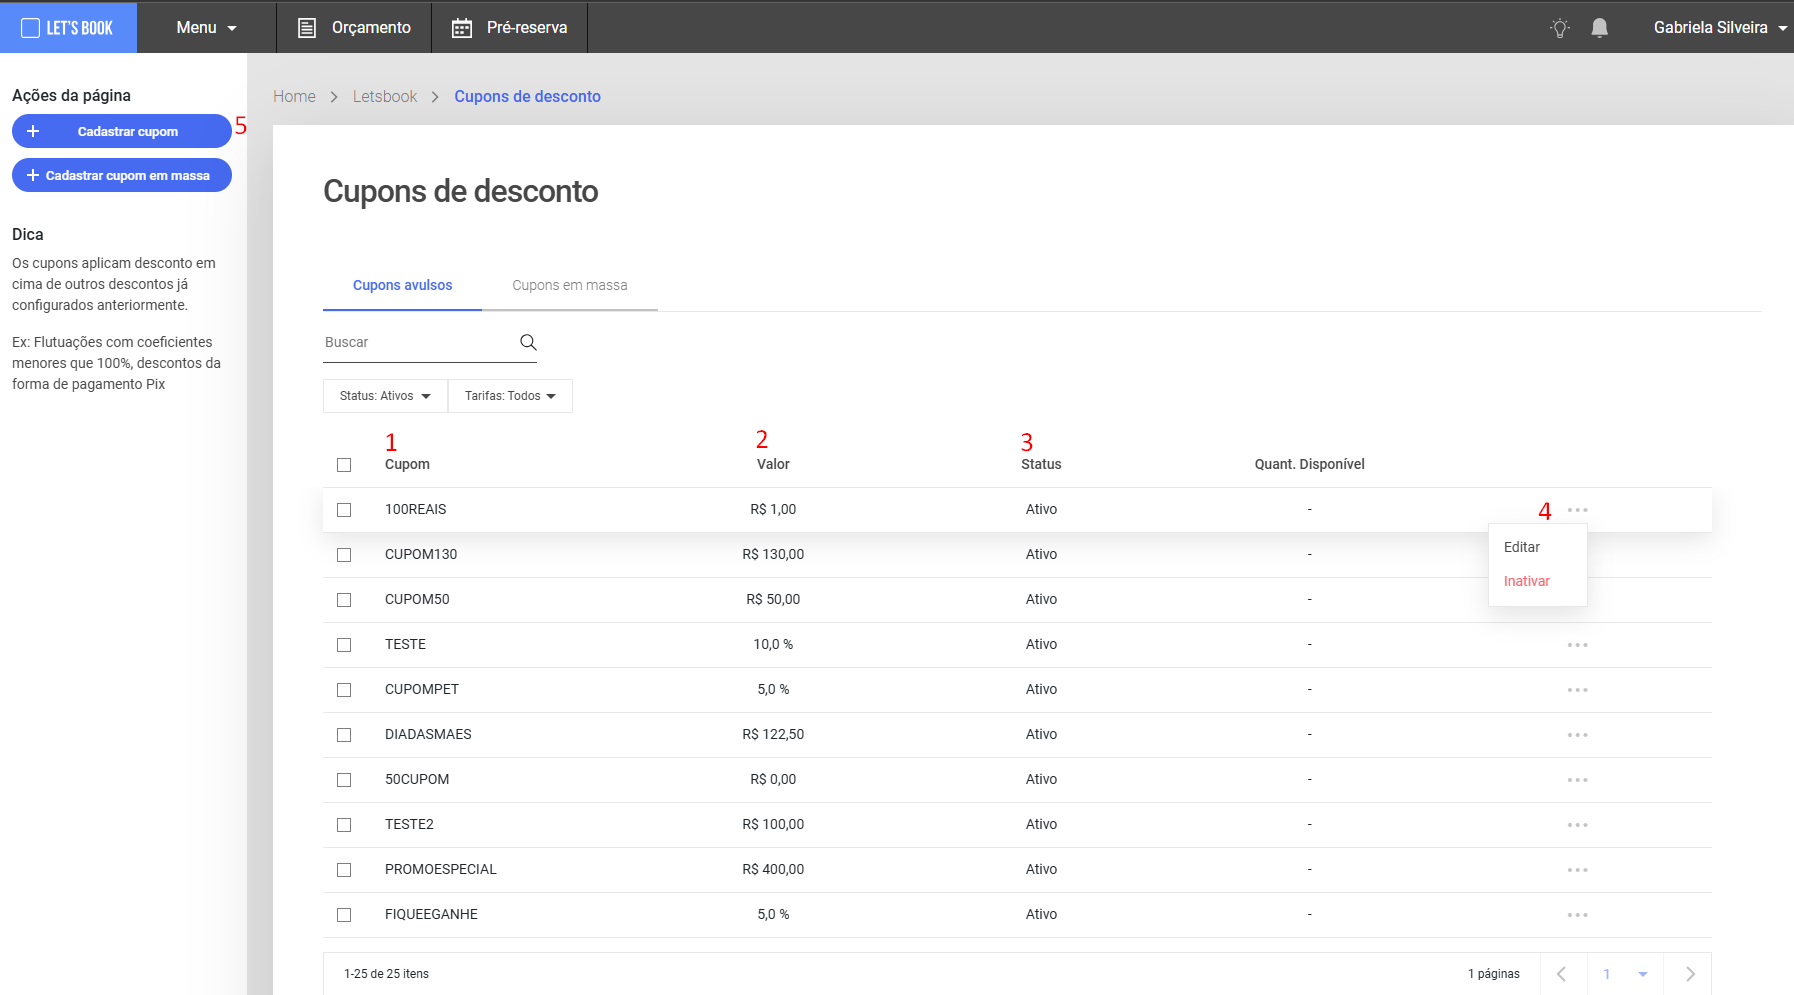1794x995 pixels.
Task: Check the 50CUPOM coupon row
Action: click(344, 780)
